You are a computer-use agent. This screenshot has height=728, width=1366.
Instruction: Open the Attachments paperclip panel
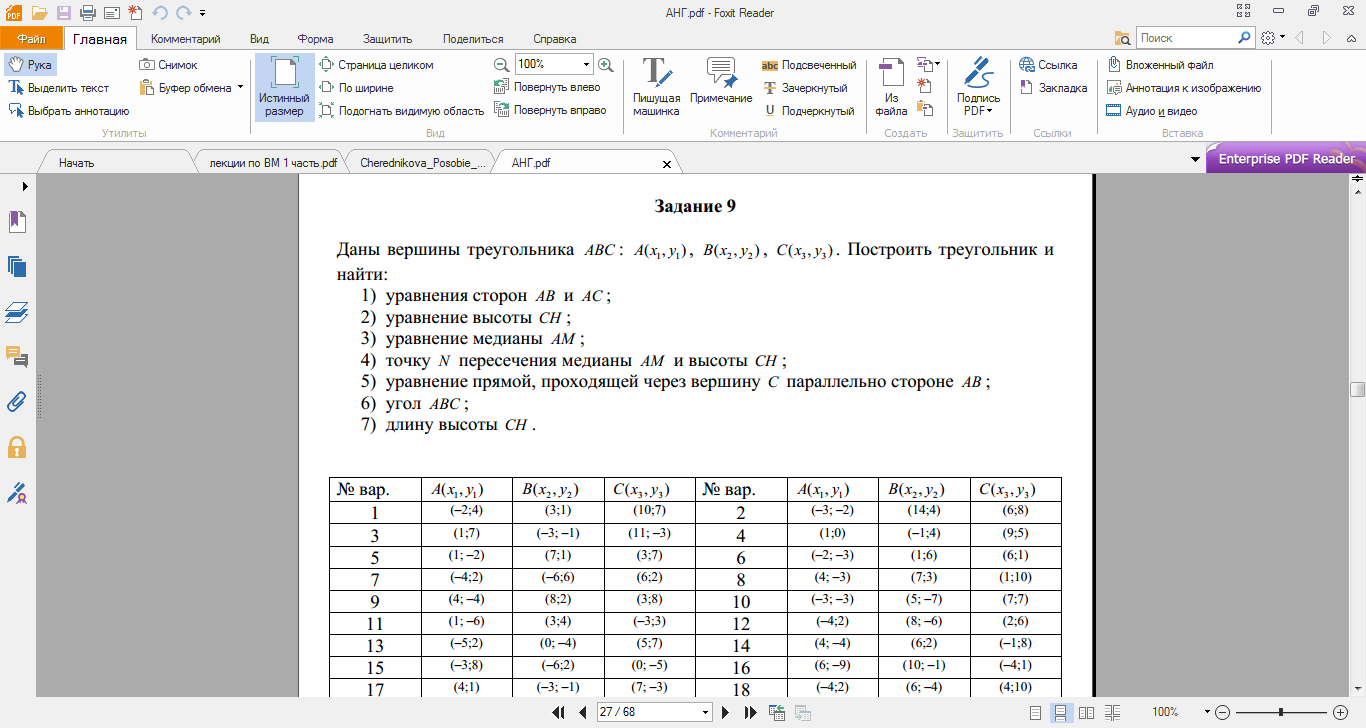tap(17, 401)
